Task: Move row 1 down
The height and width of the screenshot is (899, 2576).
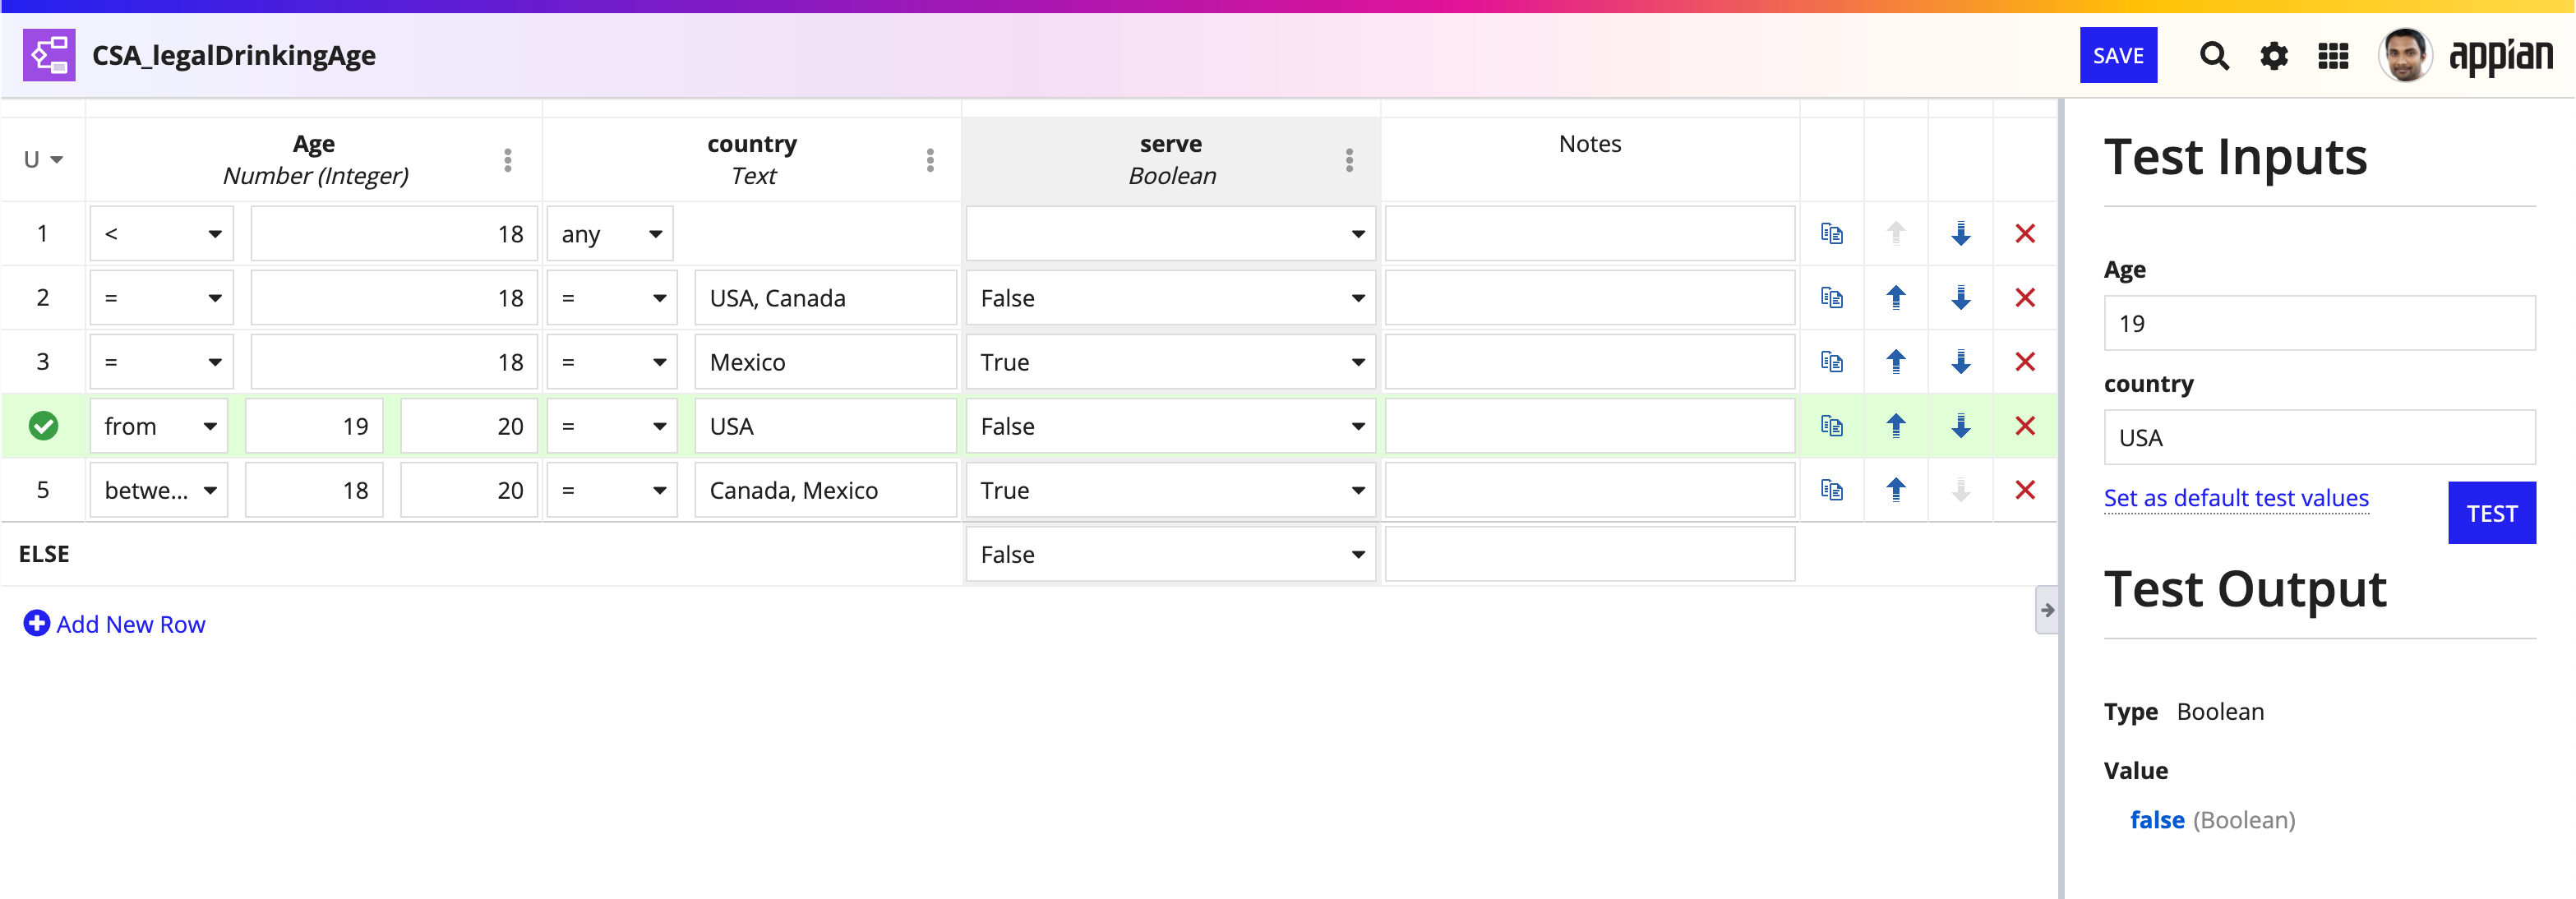Action: 1960,234
